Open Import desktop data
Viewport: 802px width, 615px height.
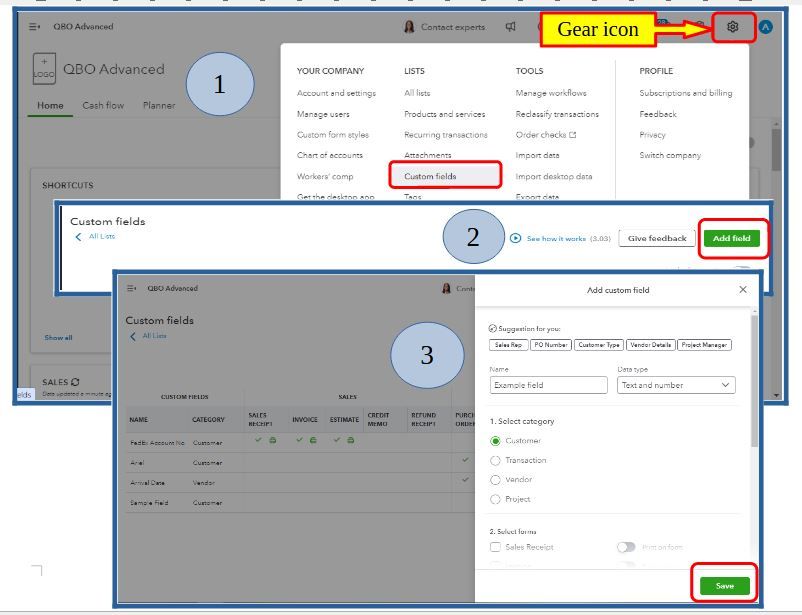point(553,176)
